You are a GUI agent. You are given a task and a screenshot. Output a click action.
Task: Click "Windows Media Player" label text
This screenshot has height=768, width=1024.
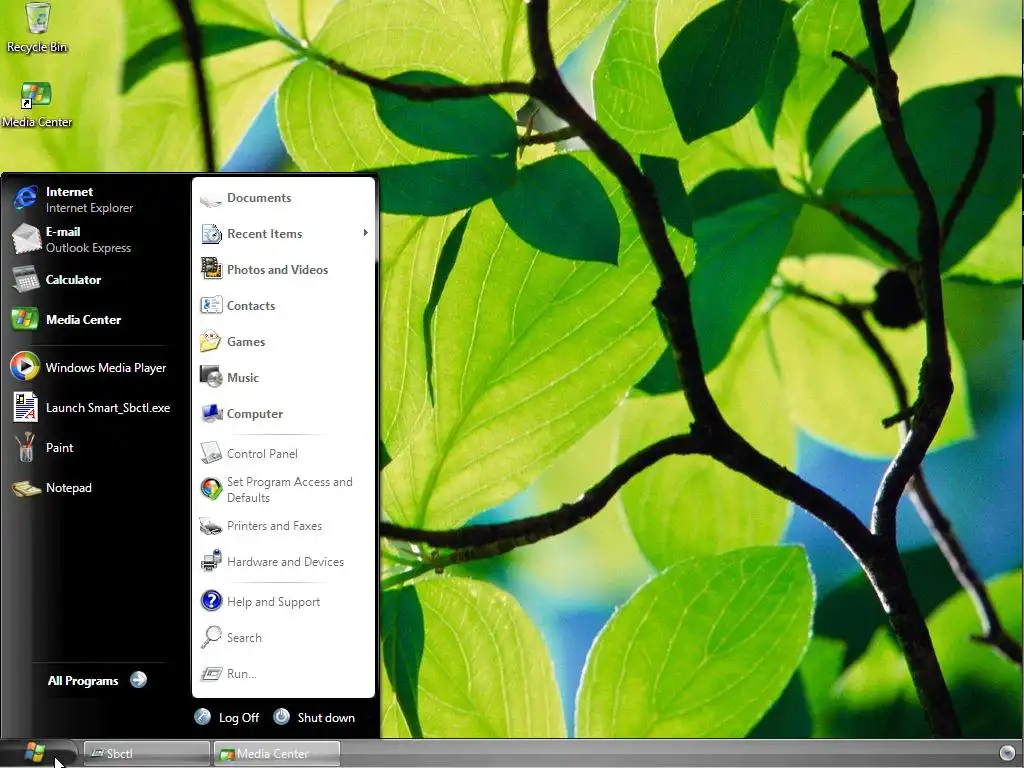point(106,368)
